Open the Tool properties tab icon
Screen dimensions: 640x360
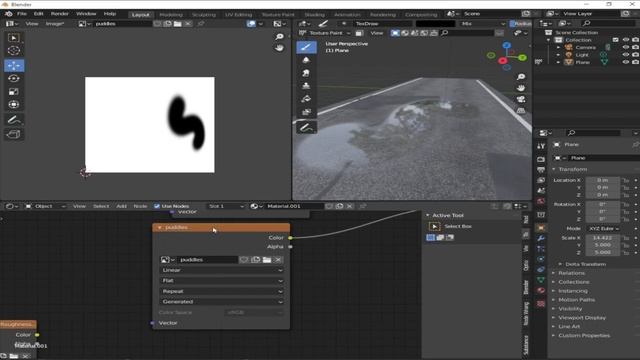click(541, 146)
